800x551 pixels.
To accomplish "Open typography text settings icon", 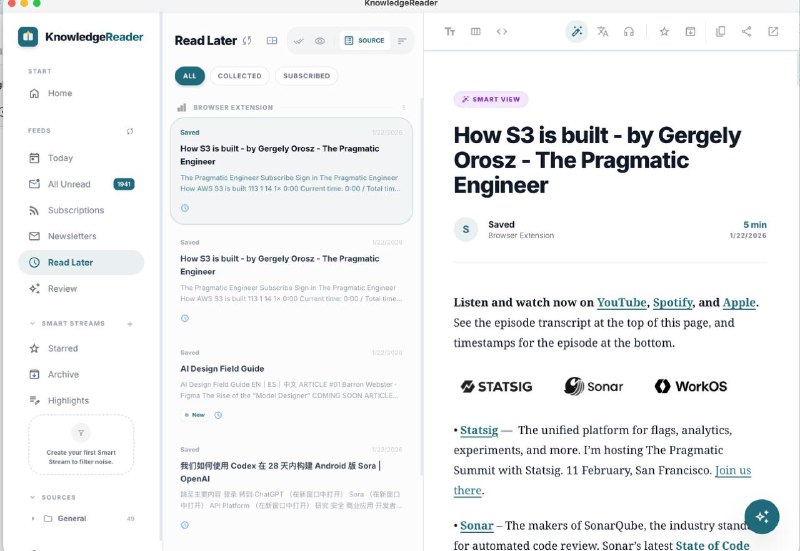I will point(449,32).
